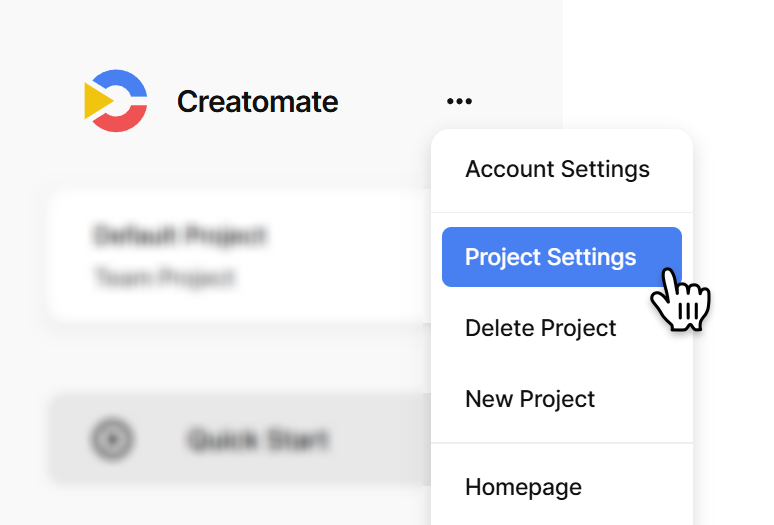Choose the highlighted Project Settings entry

point(562,257)
